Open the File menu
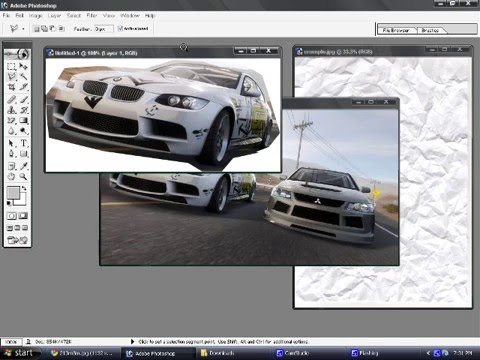 tap(6, 16)
